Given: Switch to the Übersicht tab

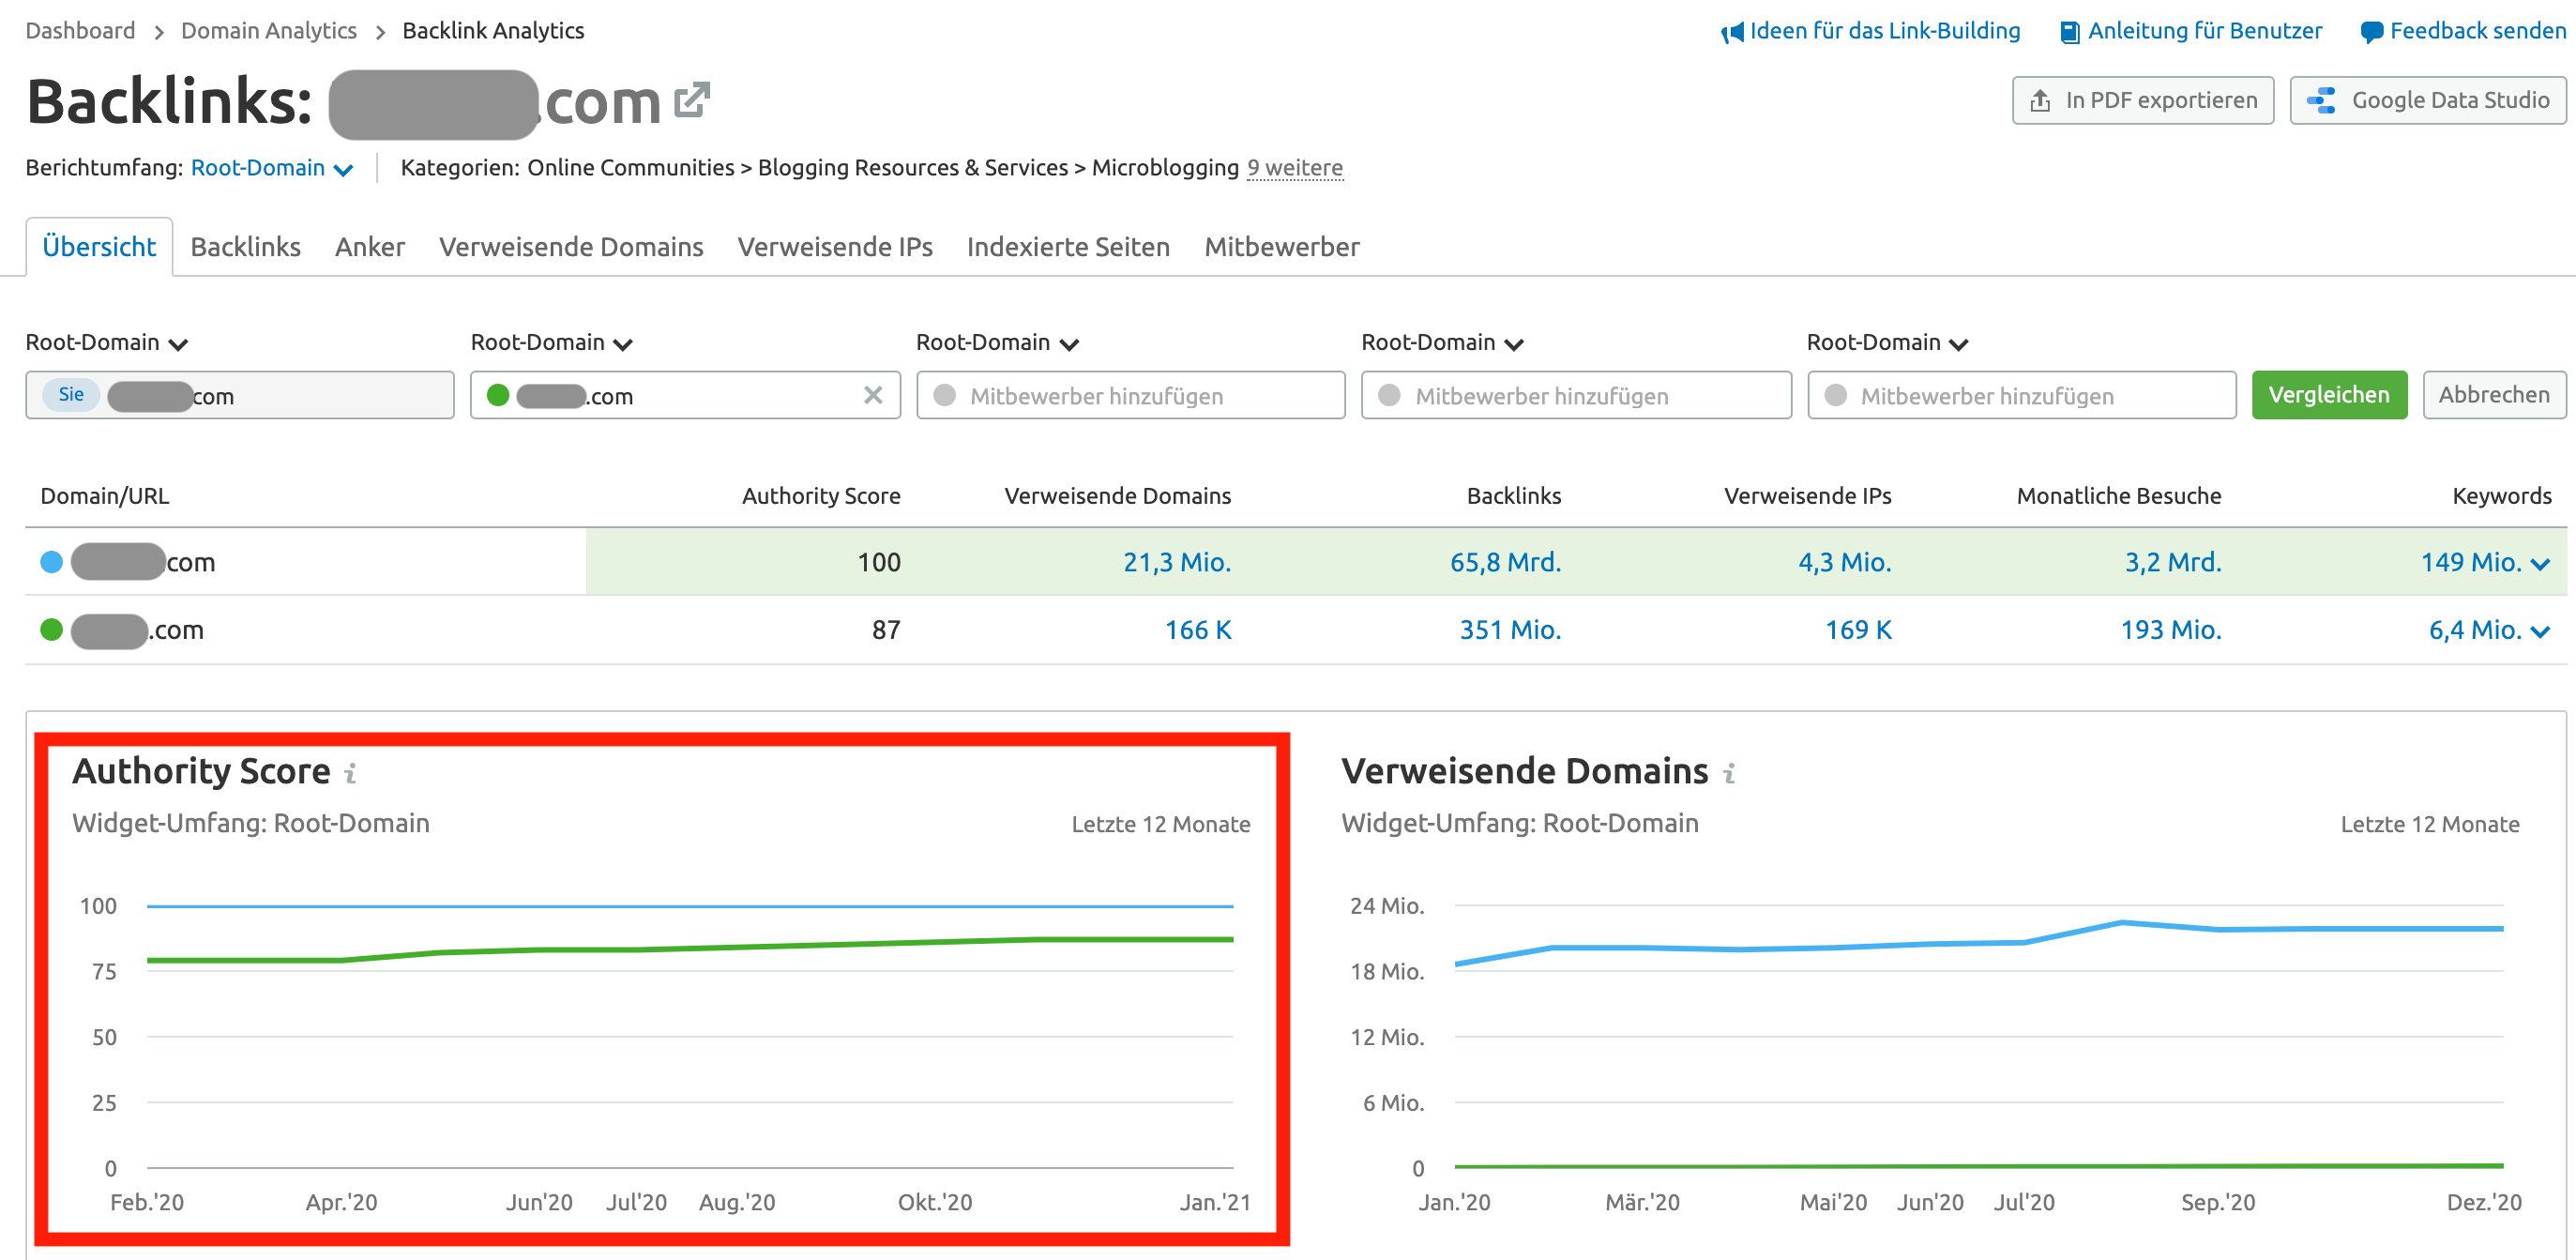Looking at the screenshot, I should click(x=99, y=247).
